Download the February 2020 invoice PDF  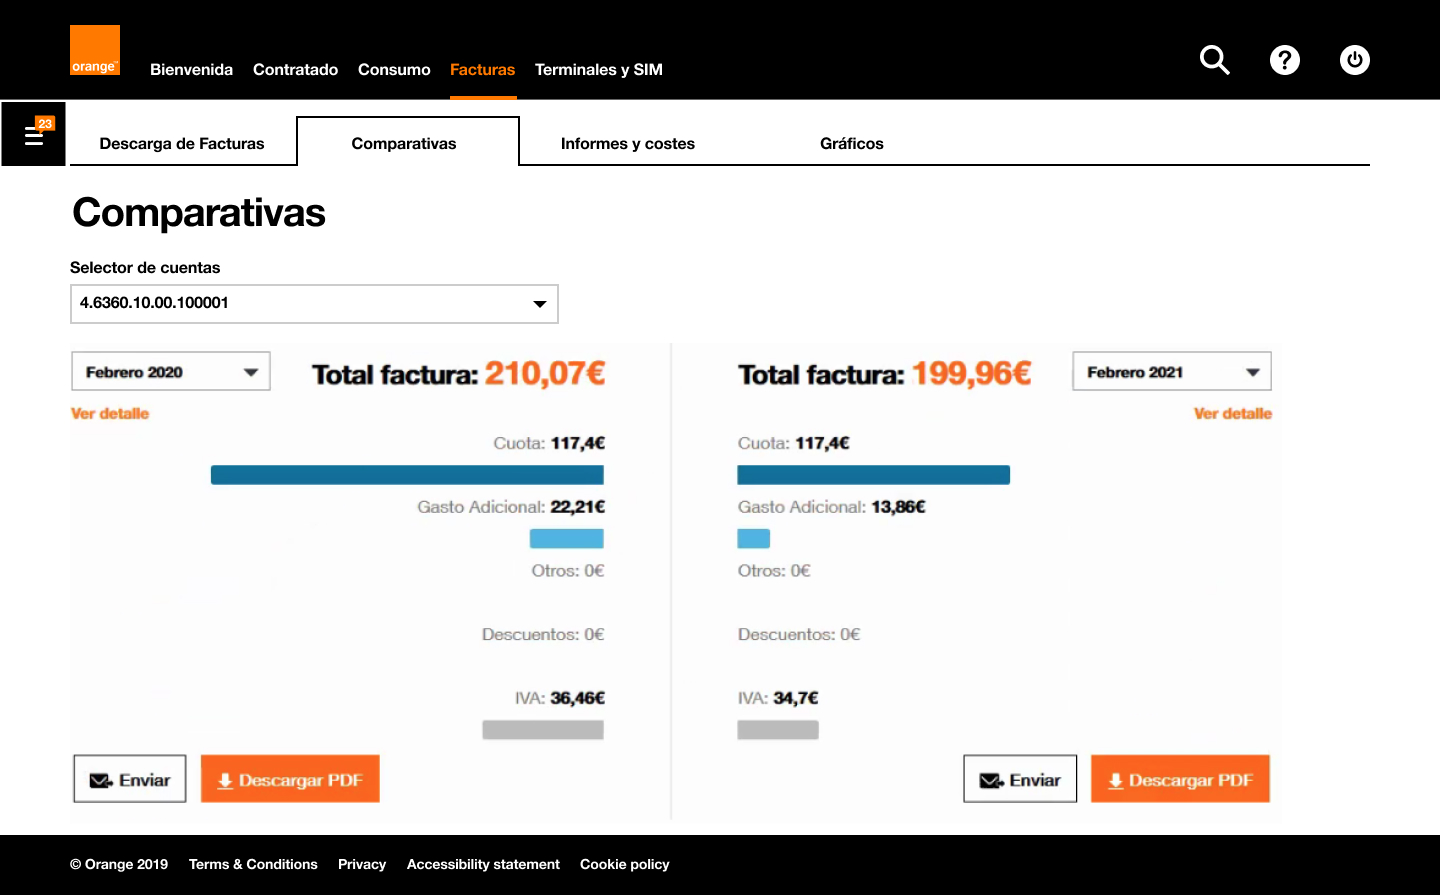[290, 779]
